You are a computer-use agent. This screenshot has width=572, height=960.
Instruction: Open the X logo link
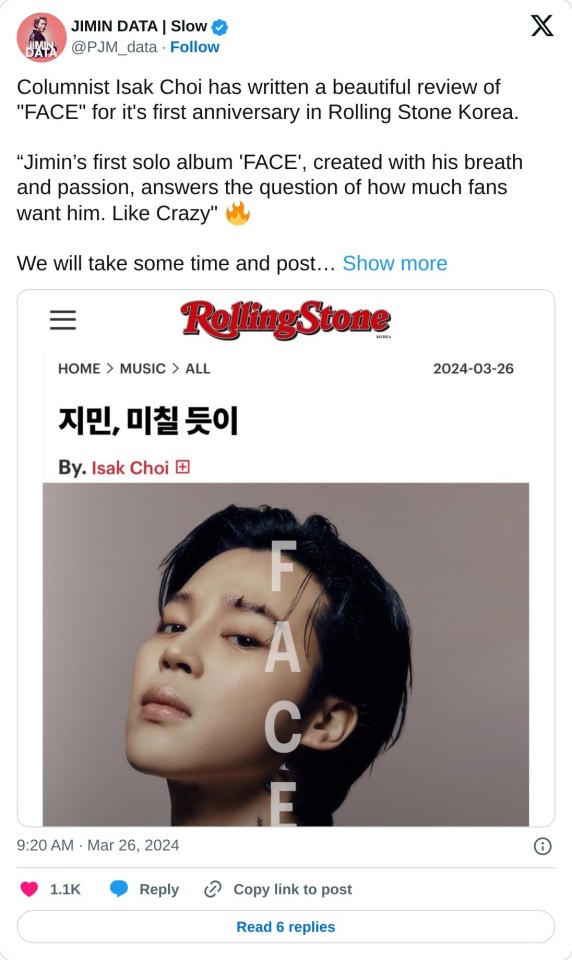click(x=541, y=26)
